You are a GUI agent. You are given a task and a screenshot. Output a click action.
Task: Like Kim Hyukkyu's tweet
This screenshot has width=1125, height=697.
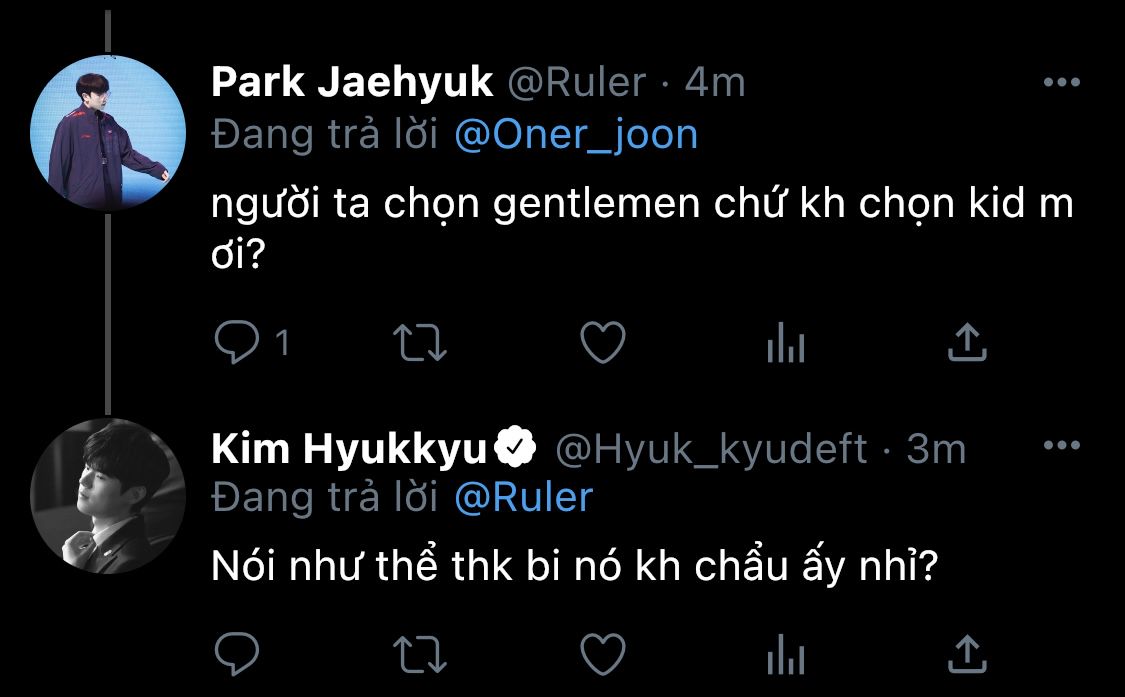coord(603,654)
